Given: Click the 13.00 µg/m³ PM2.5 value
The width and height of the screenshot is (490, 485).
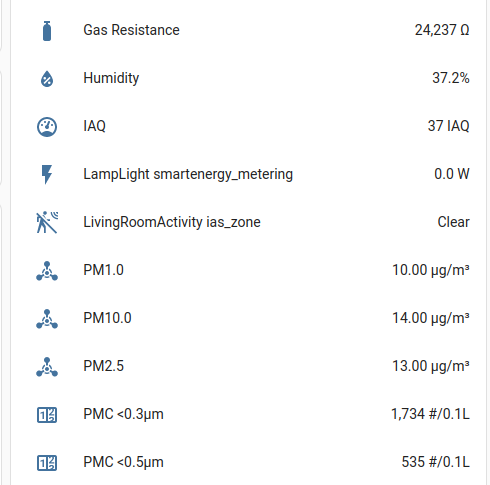Looking at the screenshot, I should (431, 366).
